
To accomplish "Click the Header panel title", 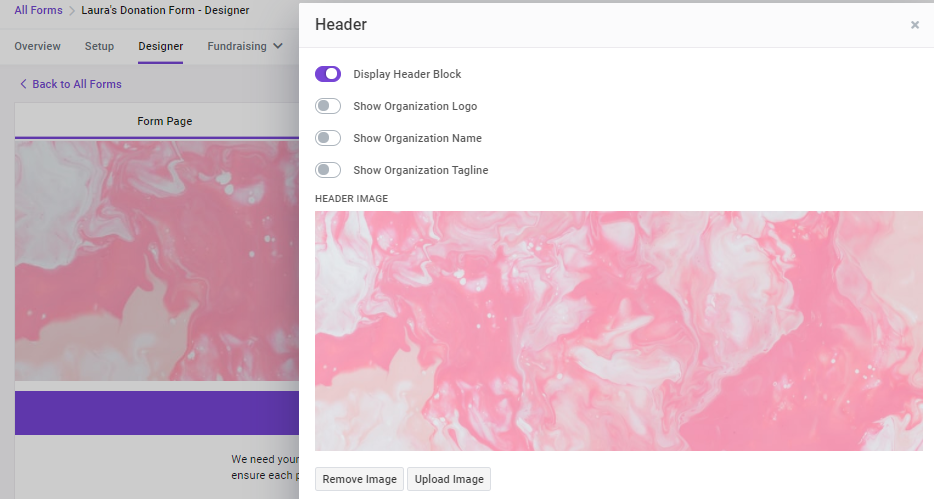I will click(341, 24).
